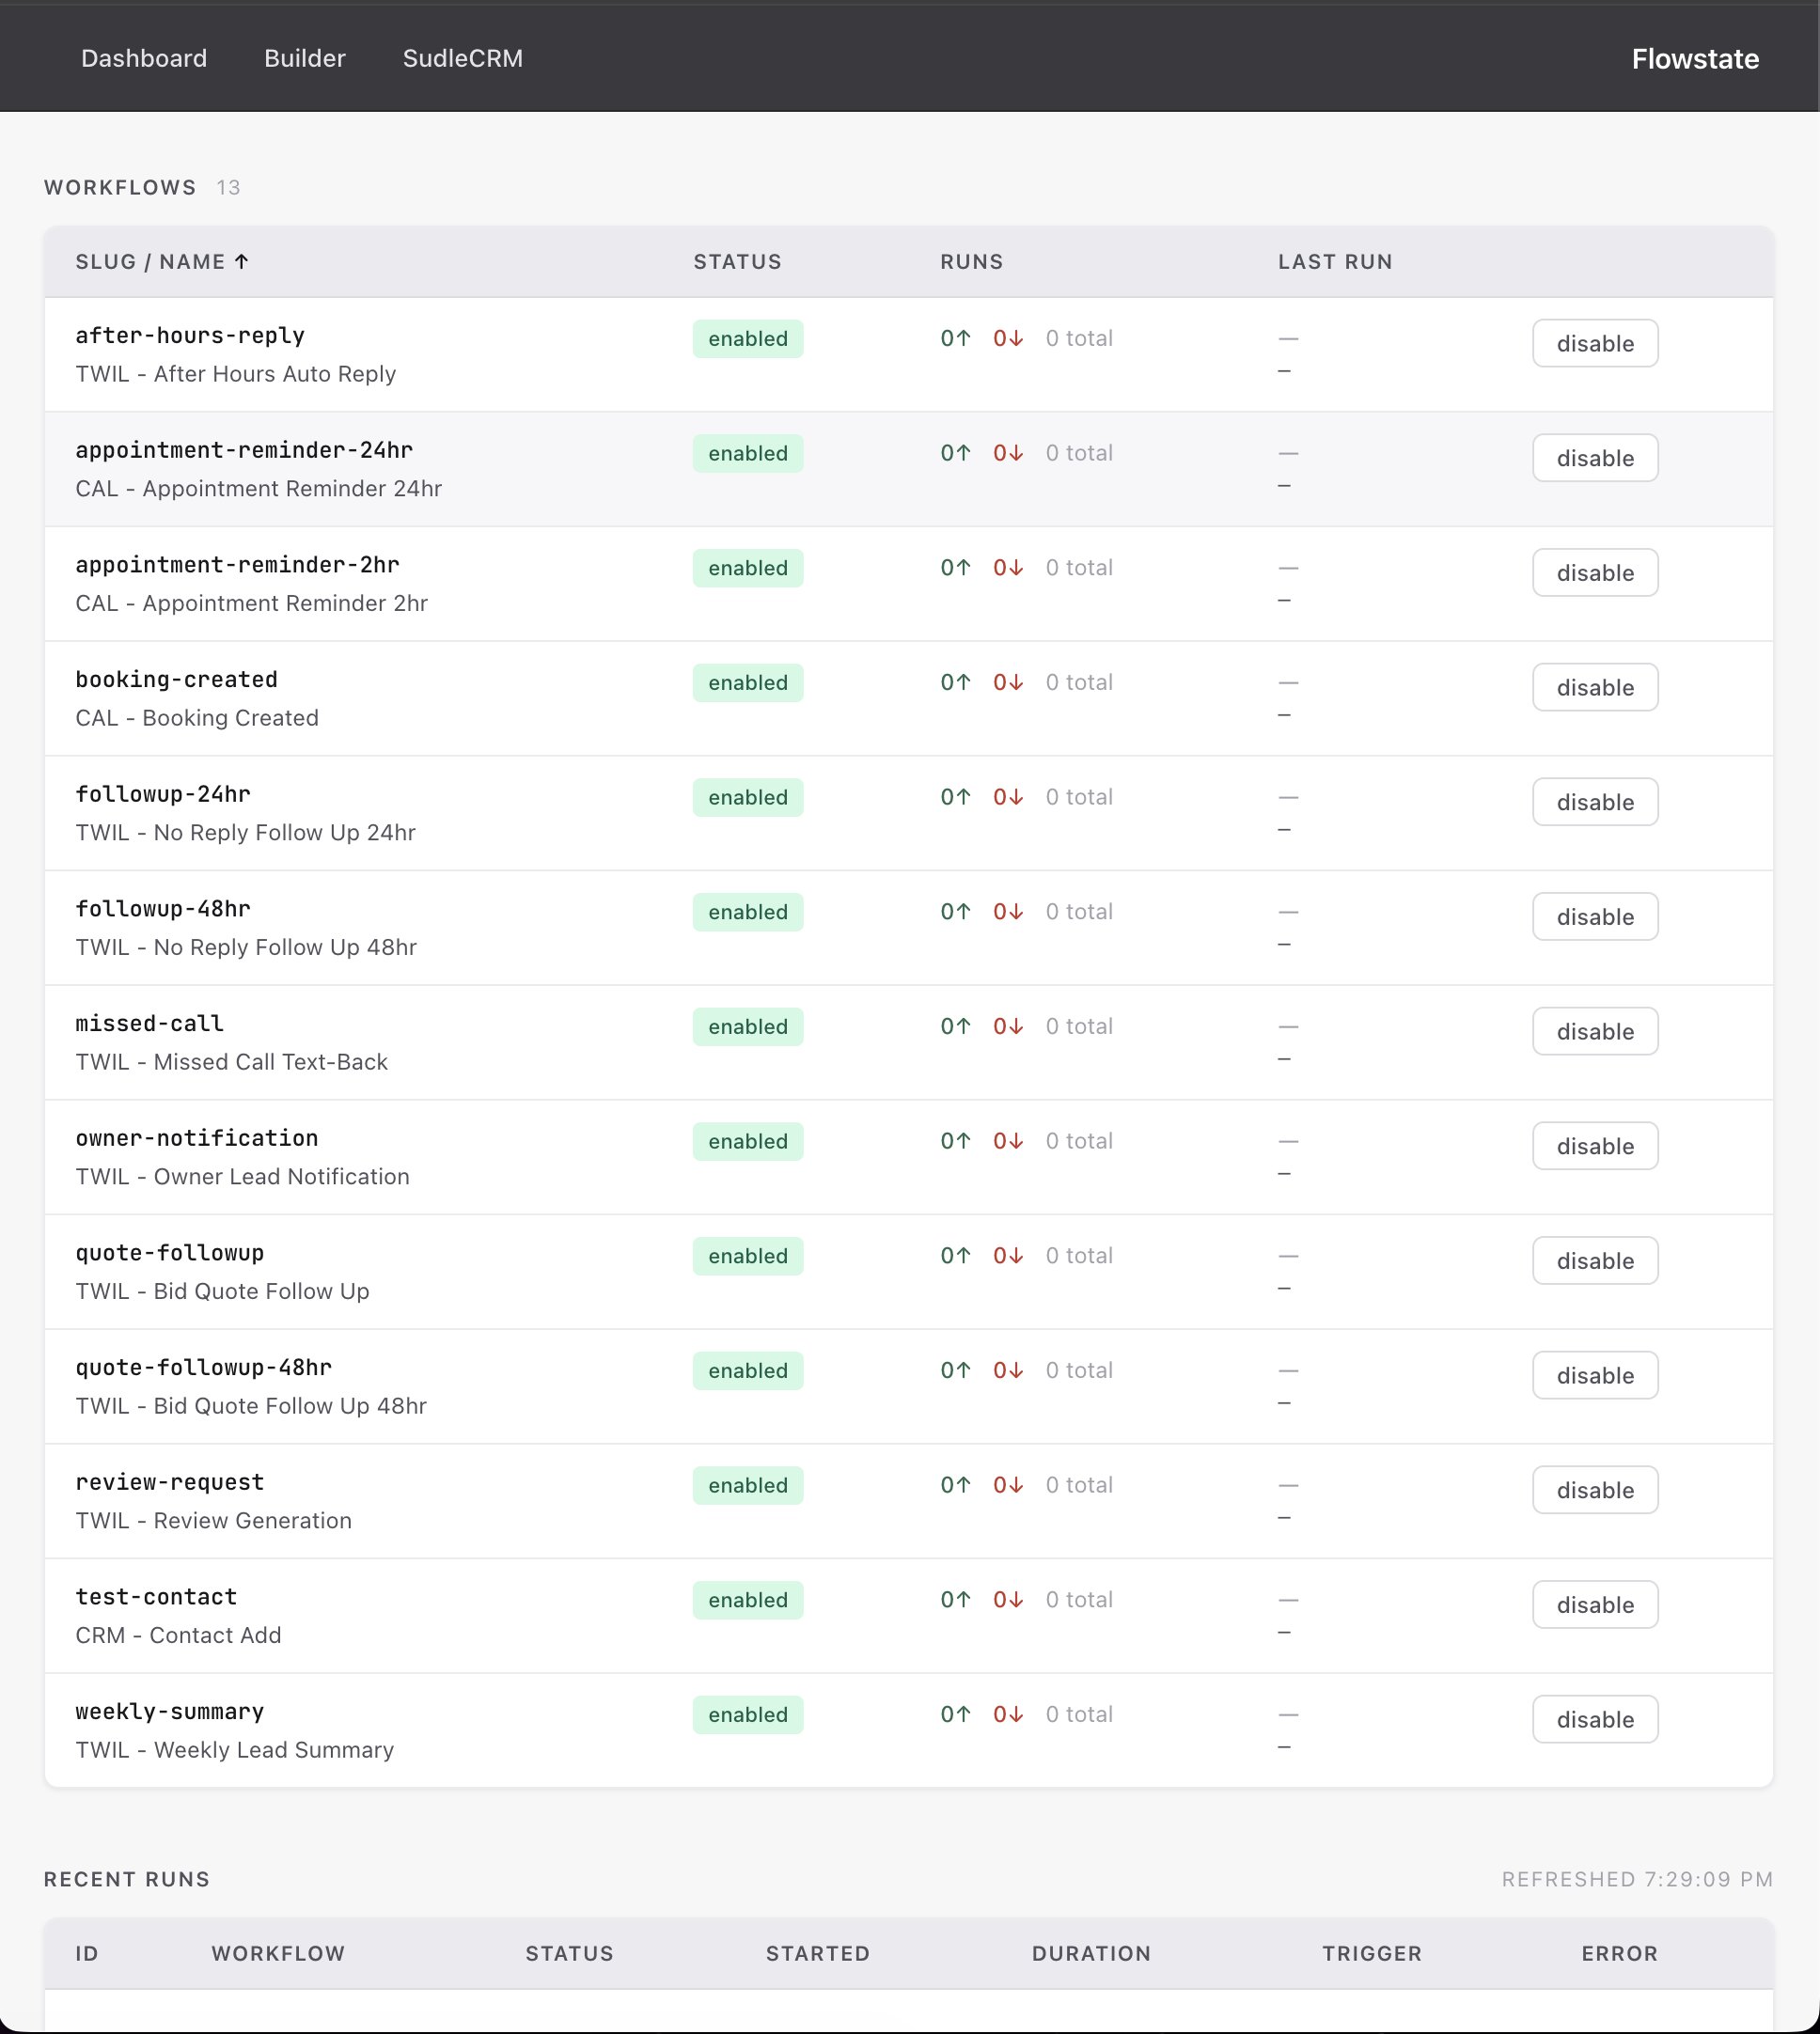1820x2034 pixels.
Task: Open the appointment-reminder-24hr slug
Action: coord(244,450)
